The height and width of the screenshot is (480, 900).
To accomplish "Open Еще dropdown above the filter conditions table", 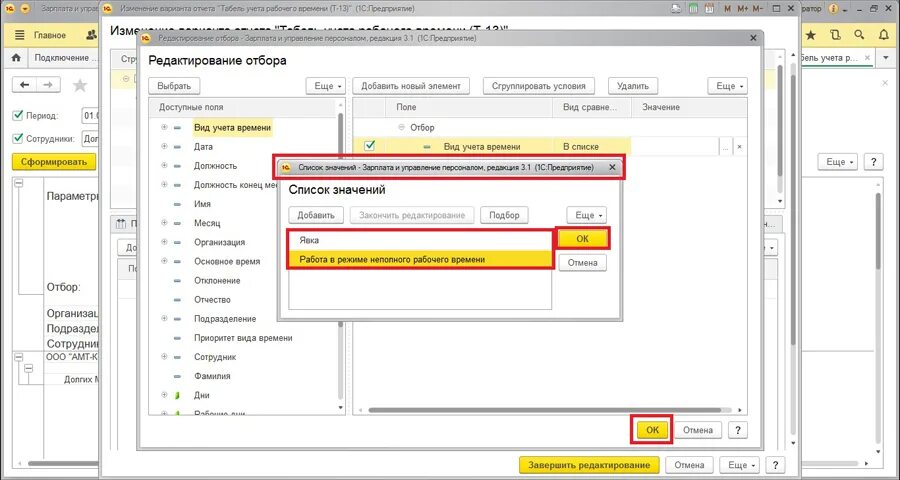I will 727,86.
